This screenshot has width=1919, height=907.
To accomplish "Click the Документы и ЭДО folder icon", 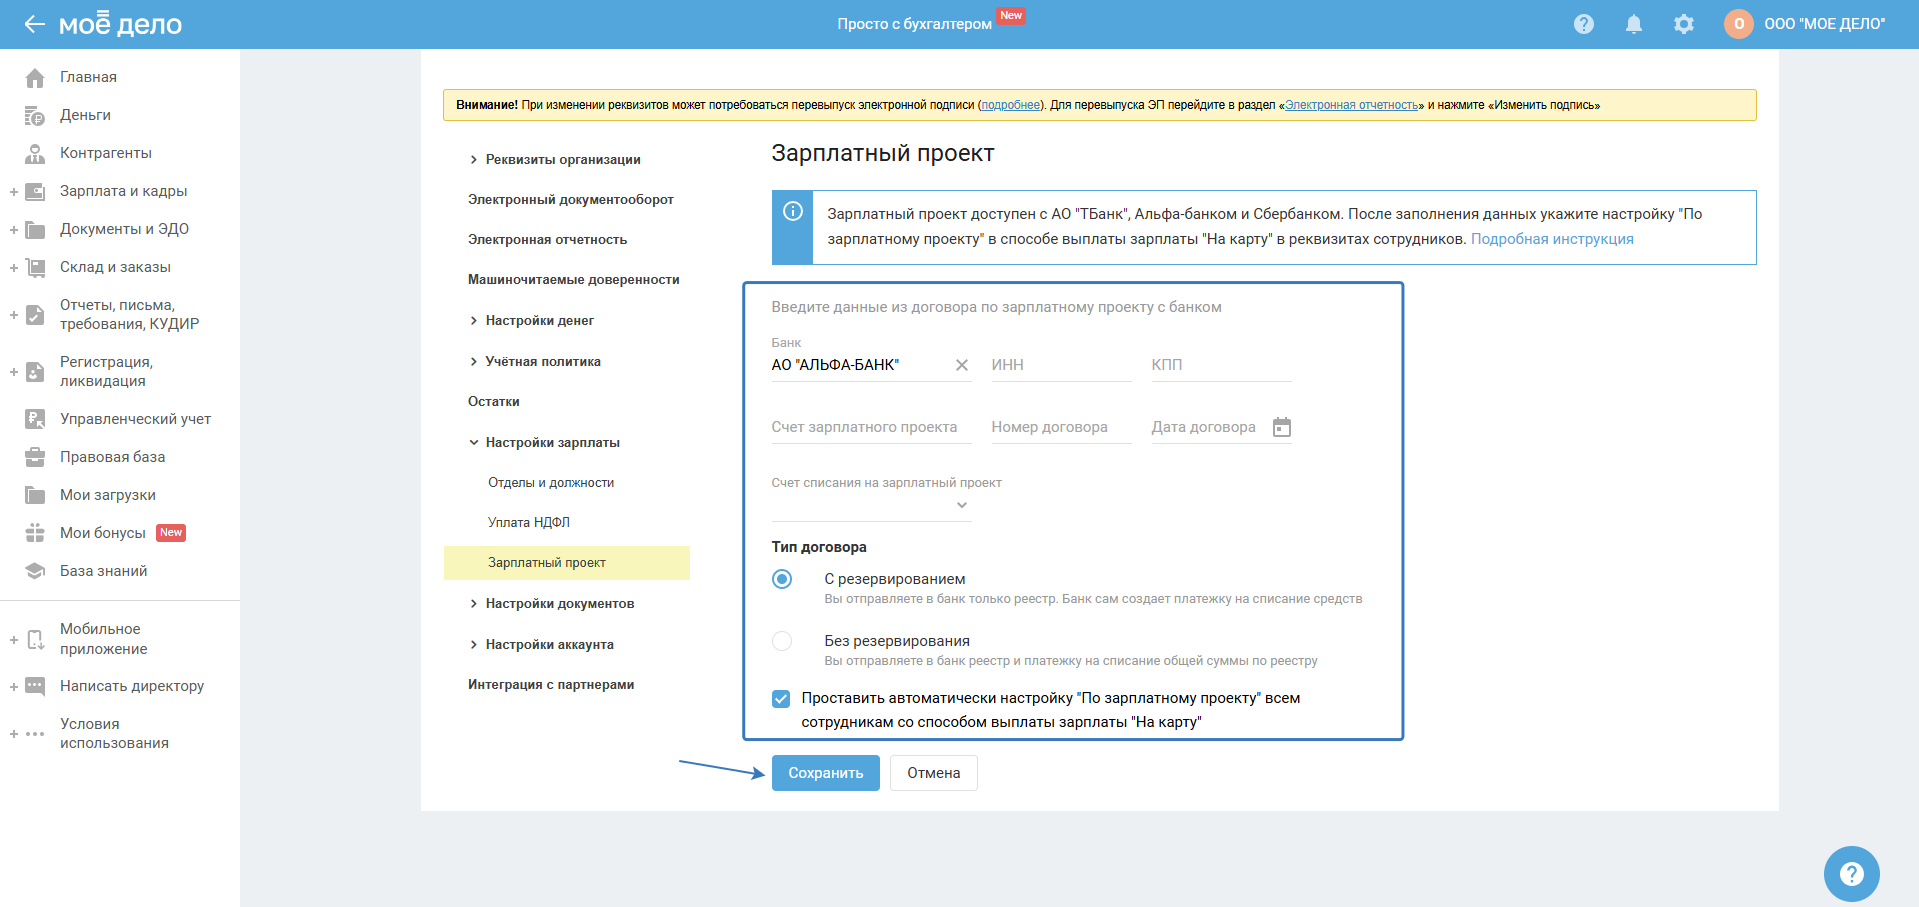I will 35,229.
